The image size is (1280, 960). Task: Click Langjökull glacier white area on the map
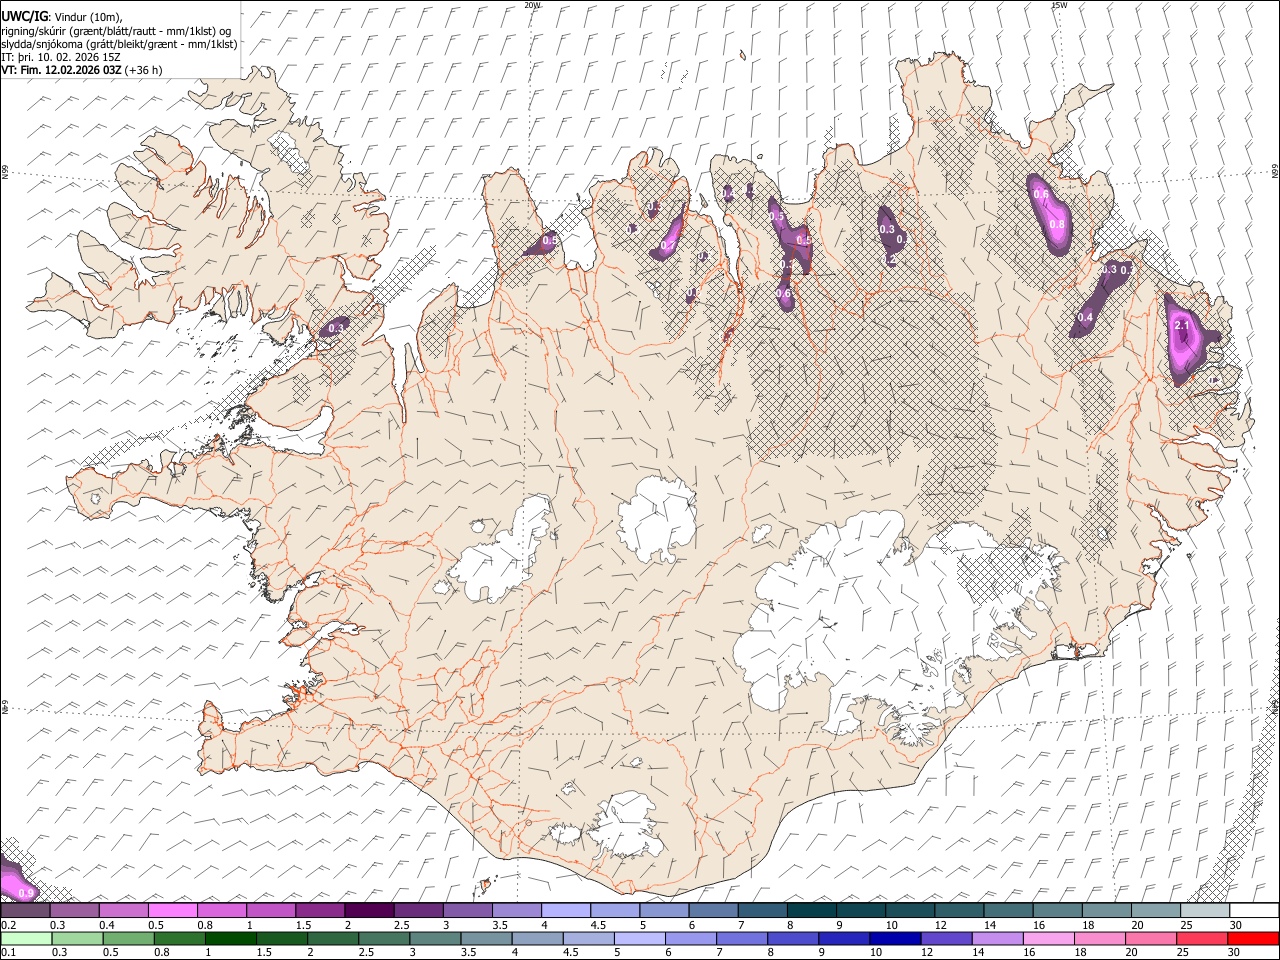(x=505, y=555)
